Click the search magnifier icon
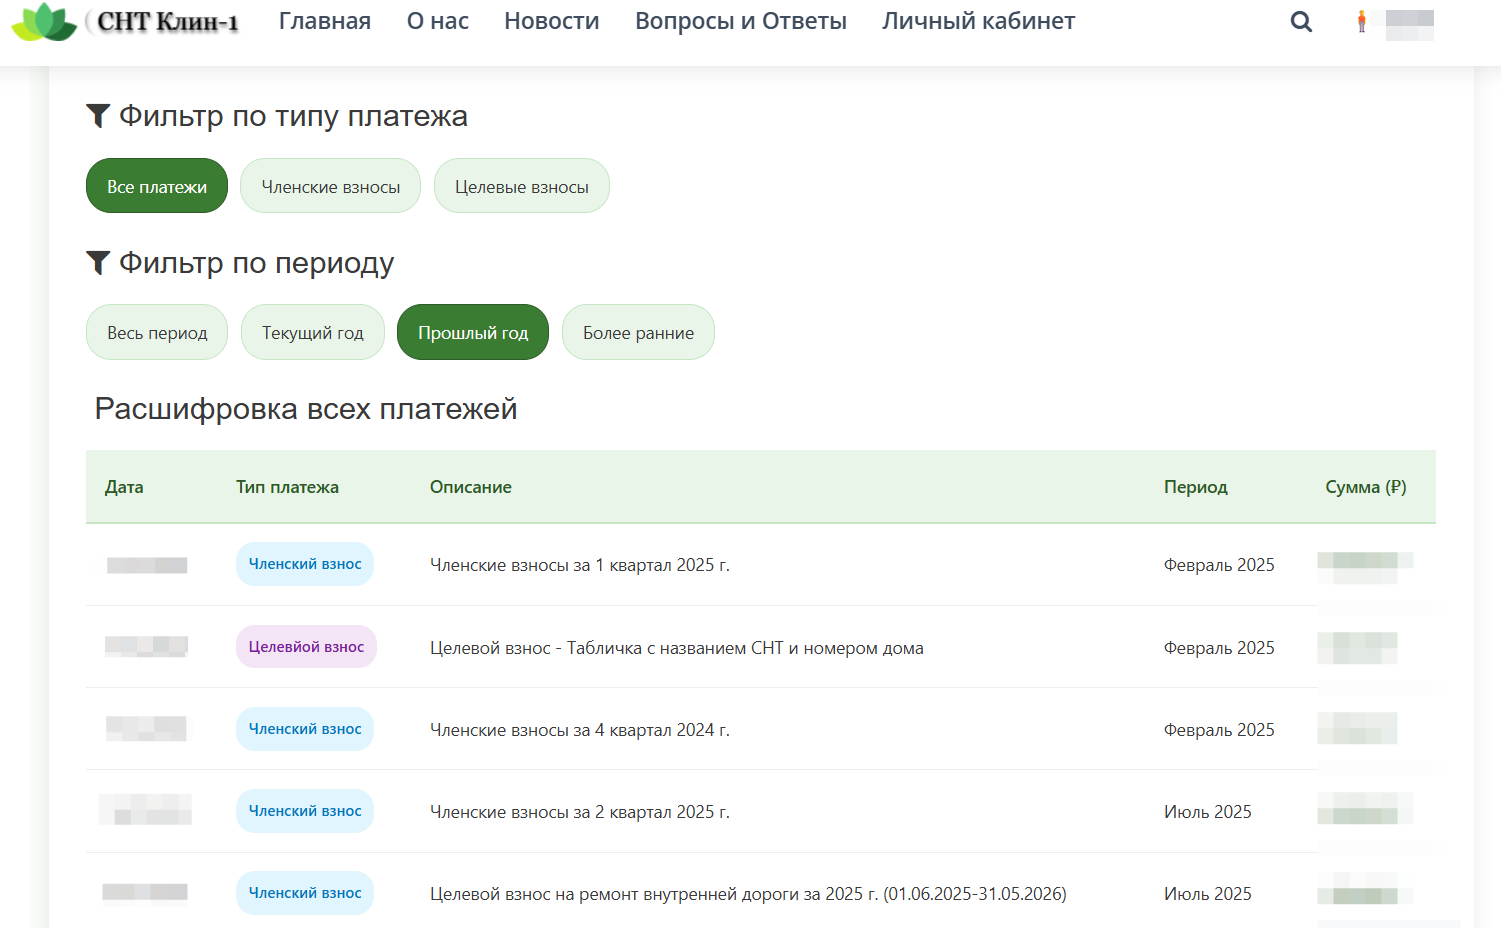Viewport: 1501px width, 928px height. (x=1301, y=22)
